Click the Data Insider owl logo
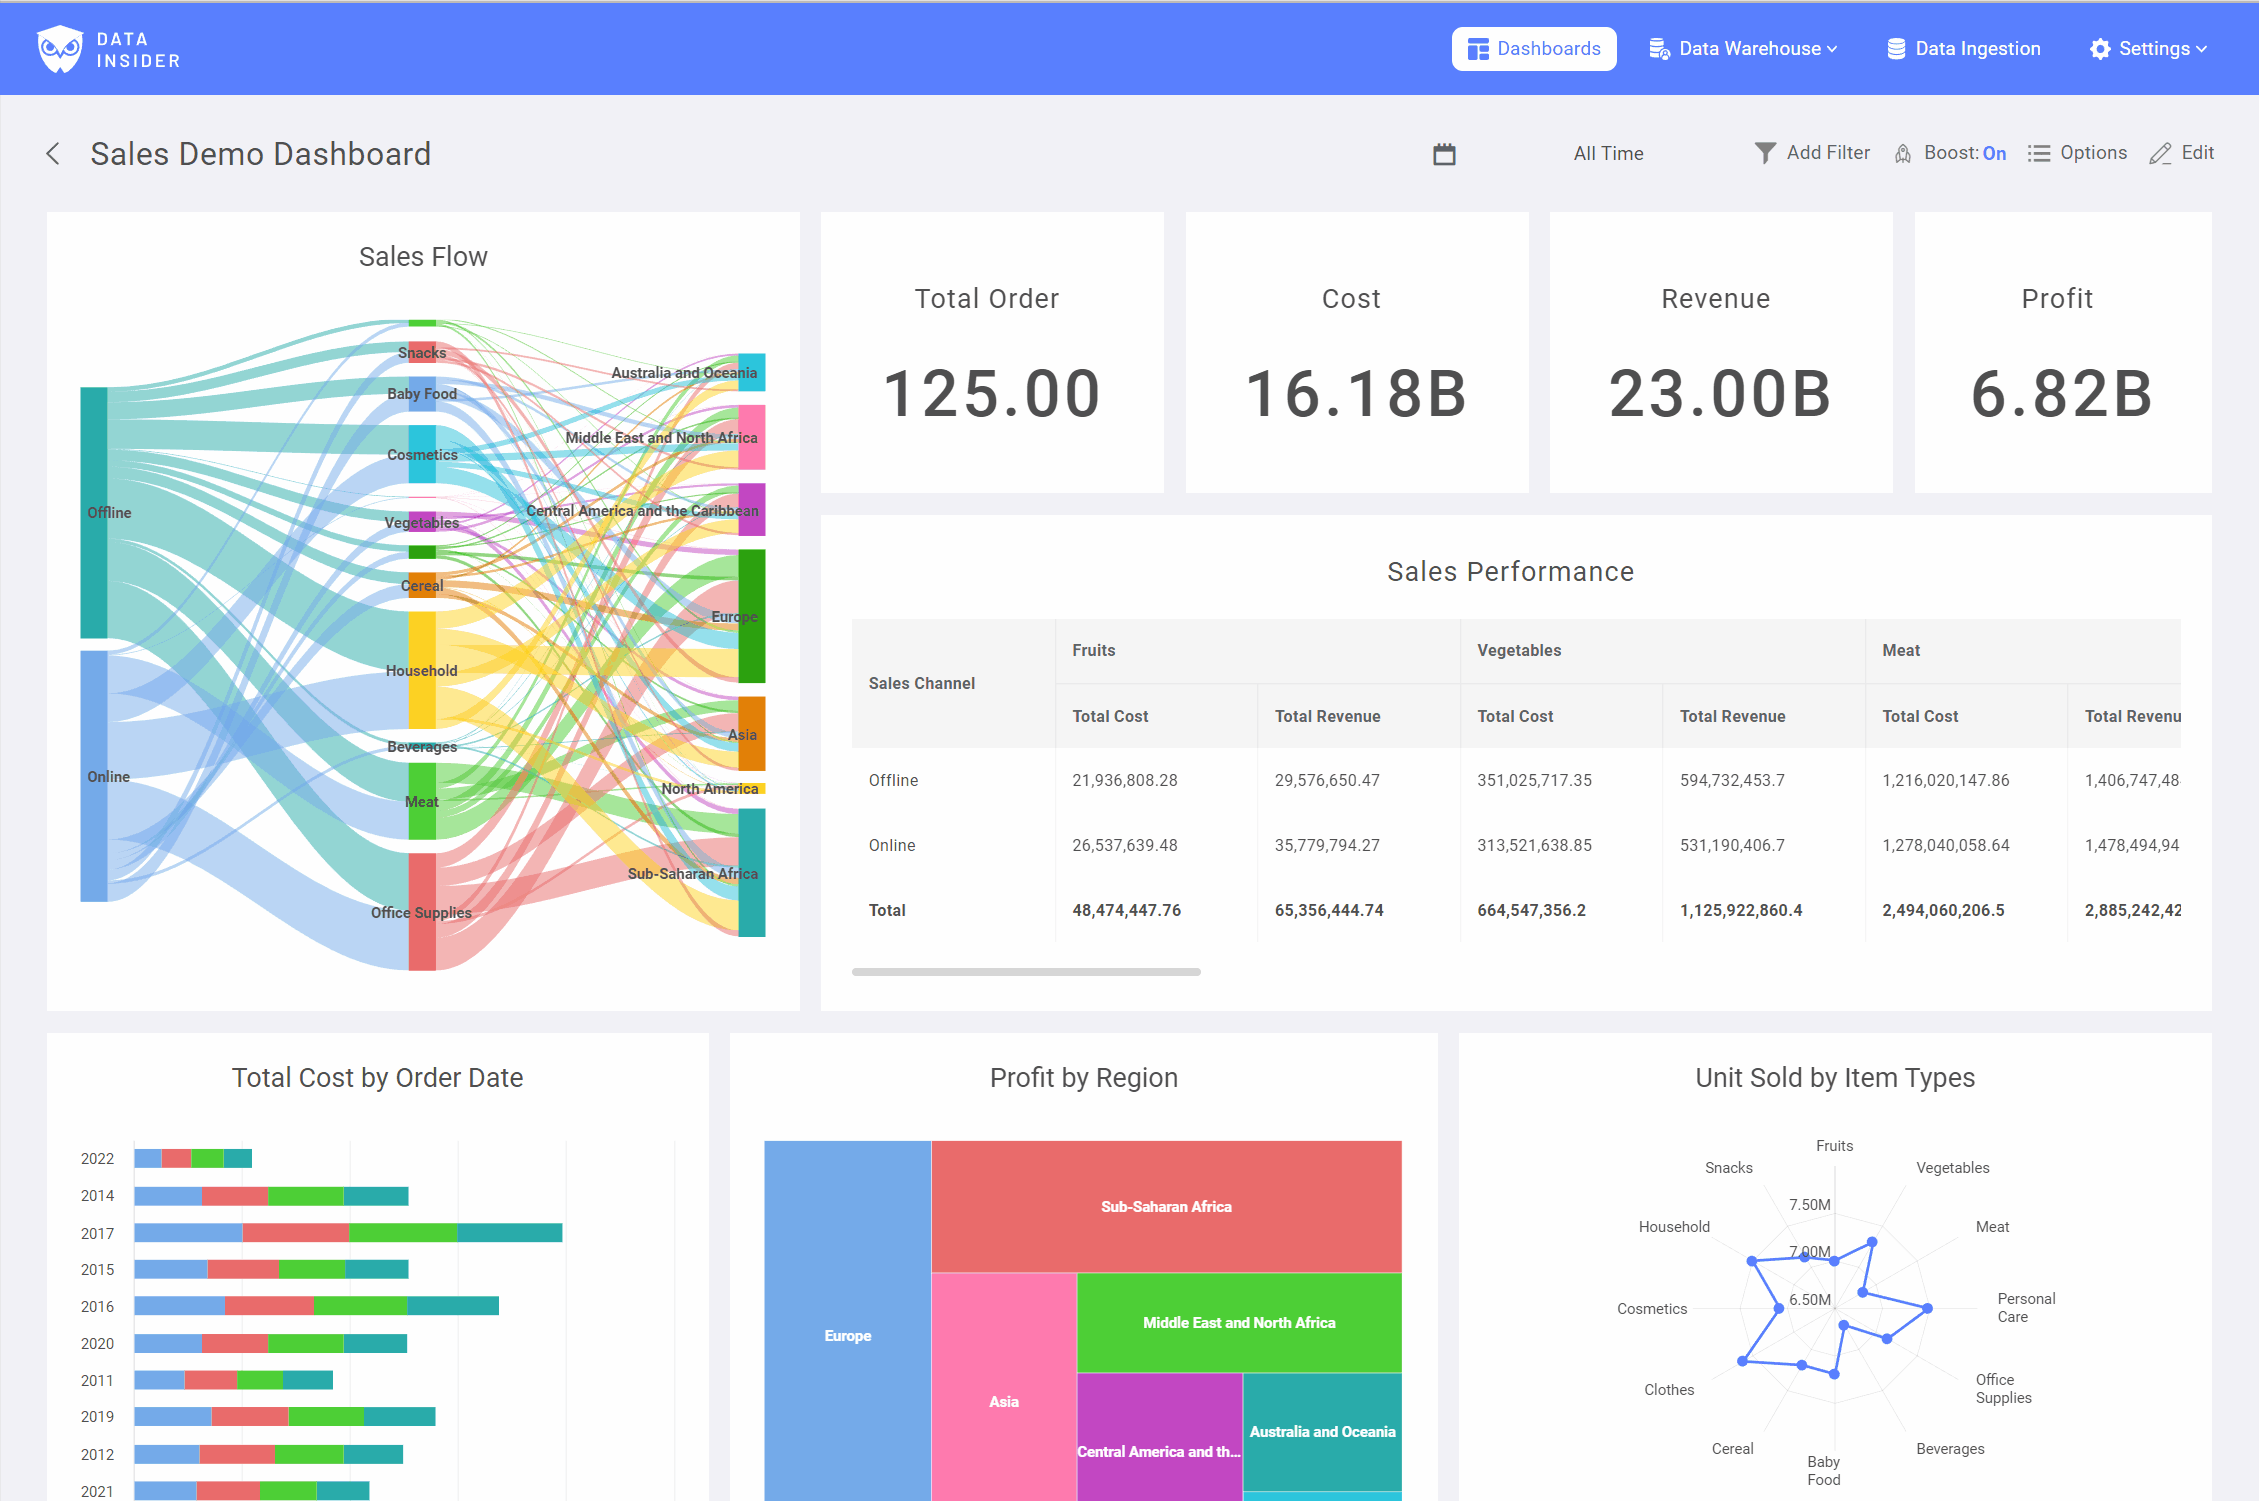 (60, 49)
